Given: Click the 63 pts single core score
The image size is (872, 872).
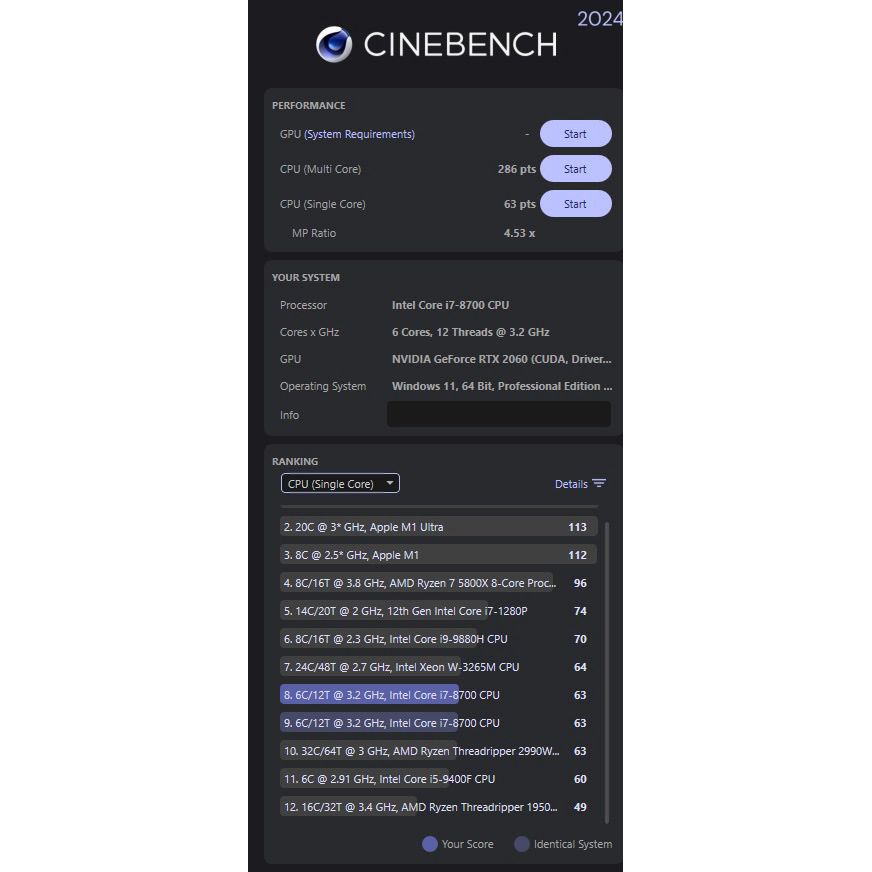Looking at the screenshot, I should pos(519,204).
